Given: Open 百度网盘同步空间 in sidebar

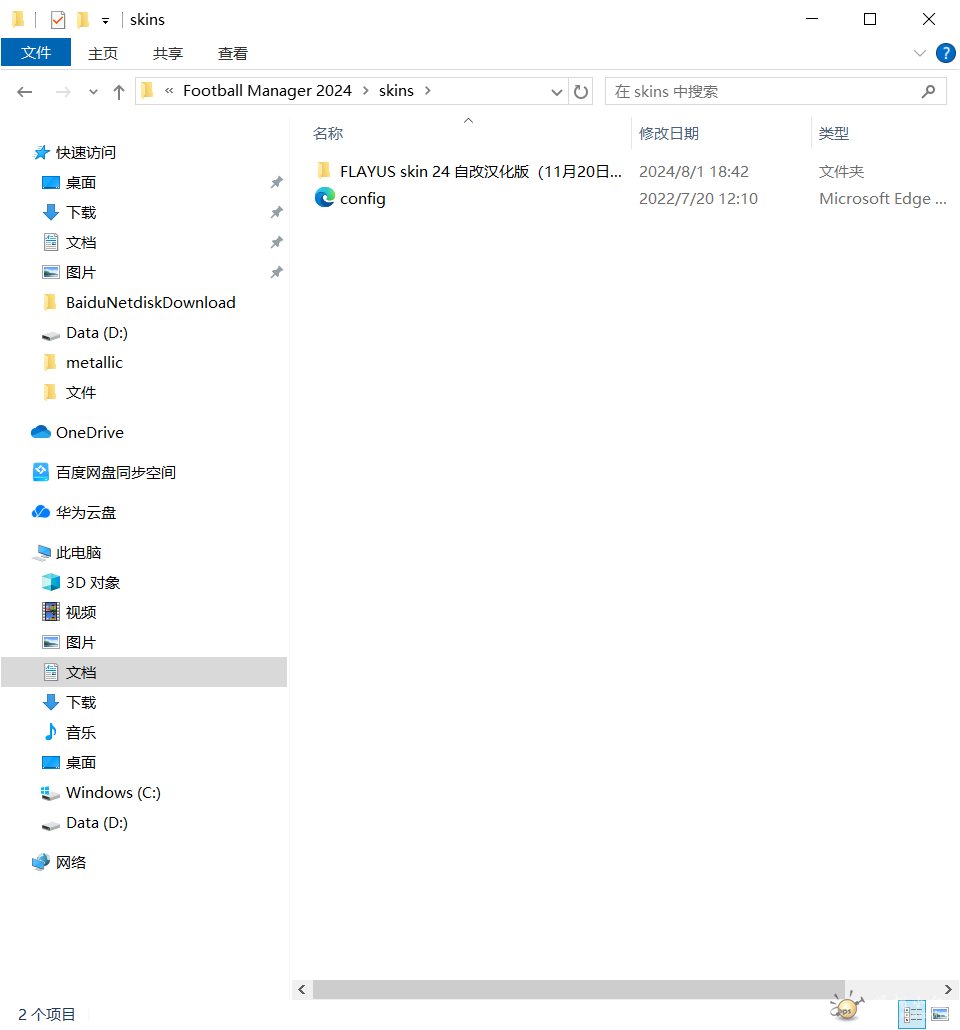Looking at the screenshot, I should (x=116, y=472).
